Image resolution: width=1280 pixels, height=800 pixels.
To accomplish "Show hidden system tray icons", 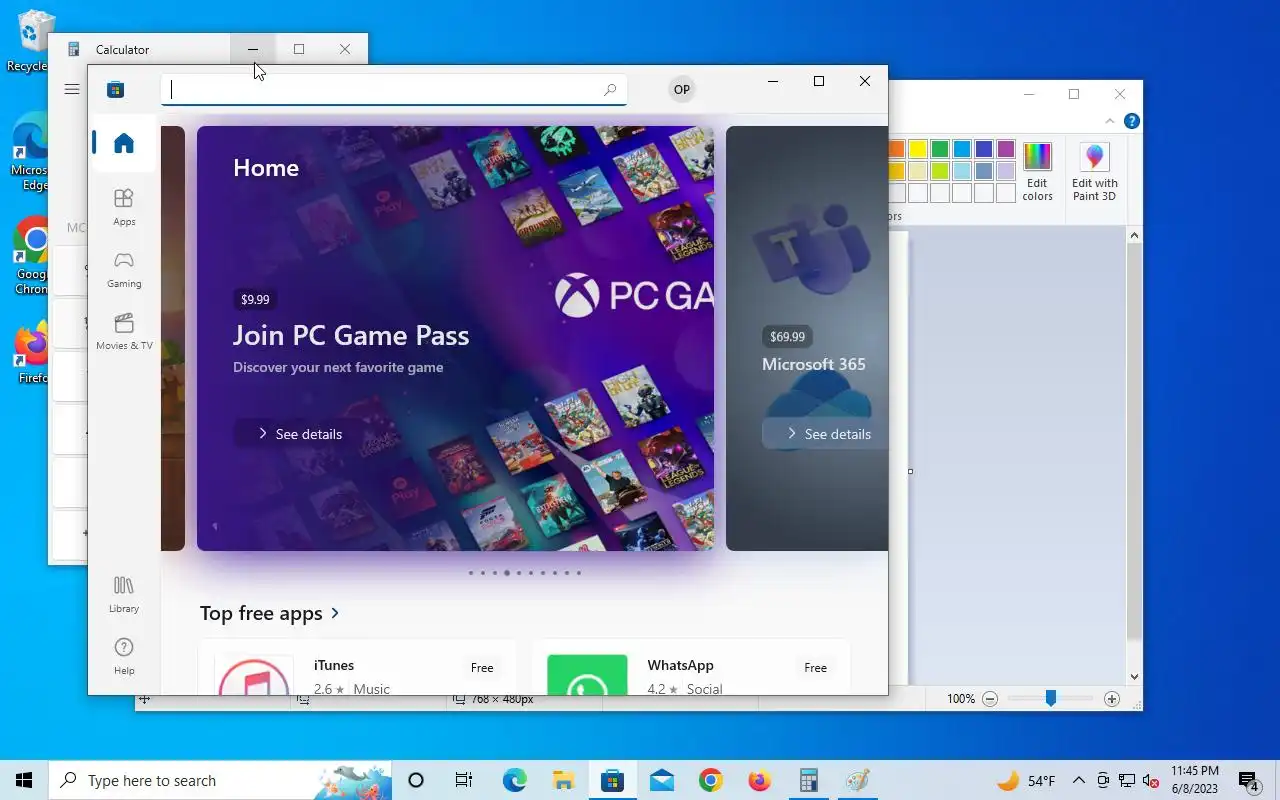I will (x=1079, y=780).
